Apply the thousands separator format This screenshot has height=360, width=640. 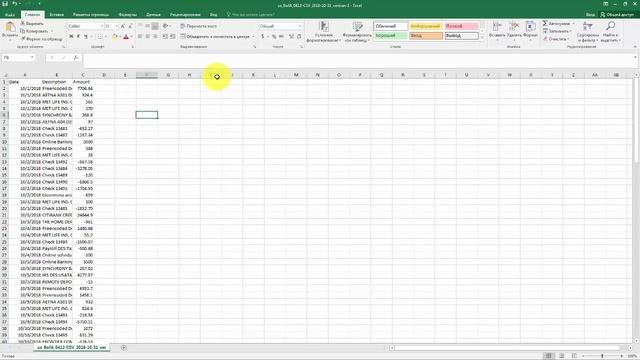281,37
